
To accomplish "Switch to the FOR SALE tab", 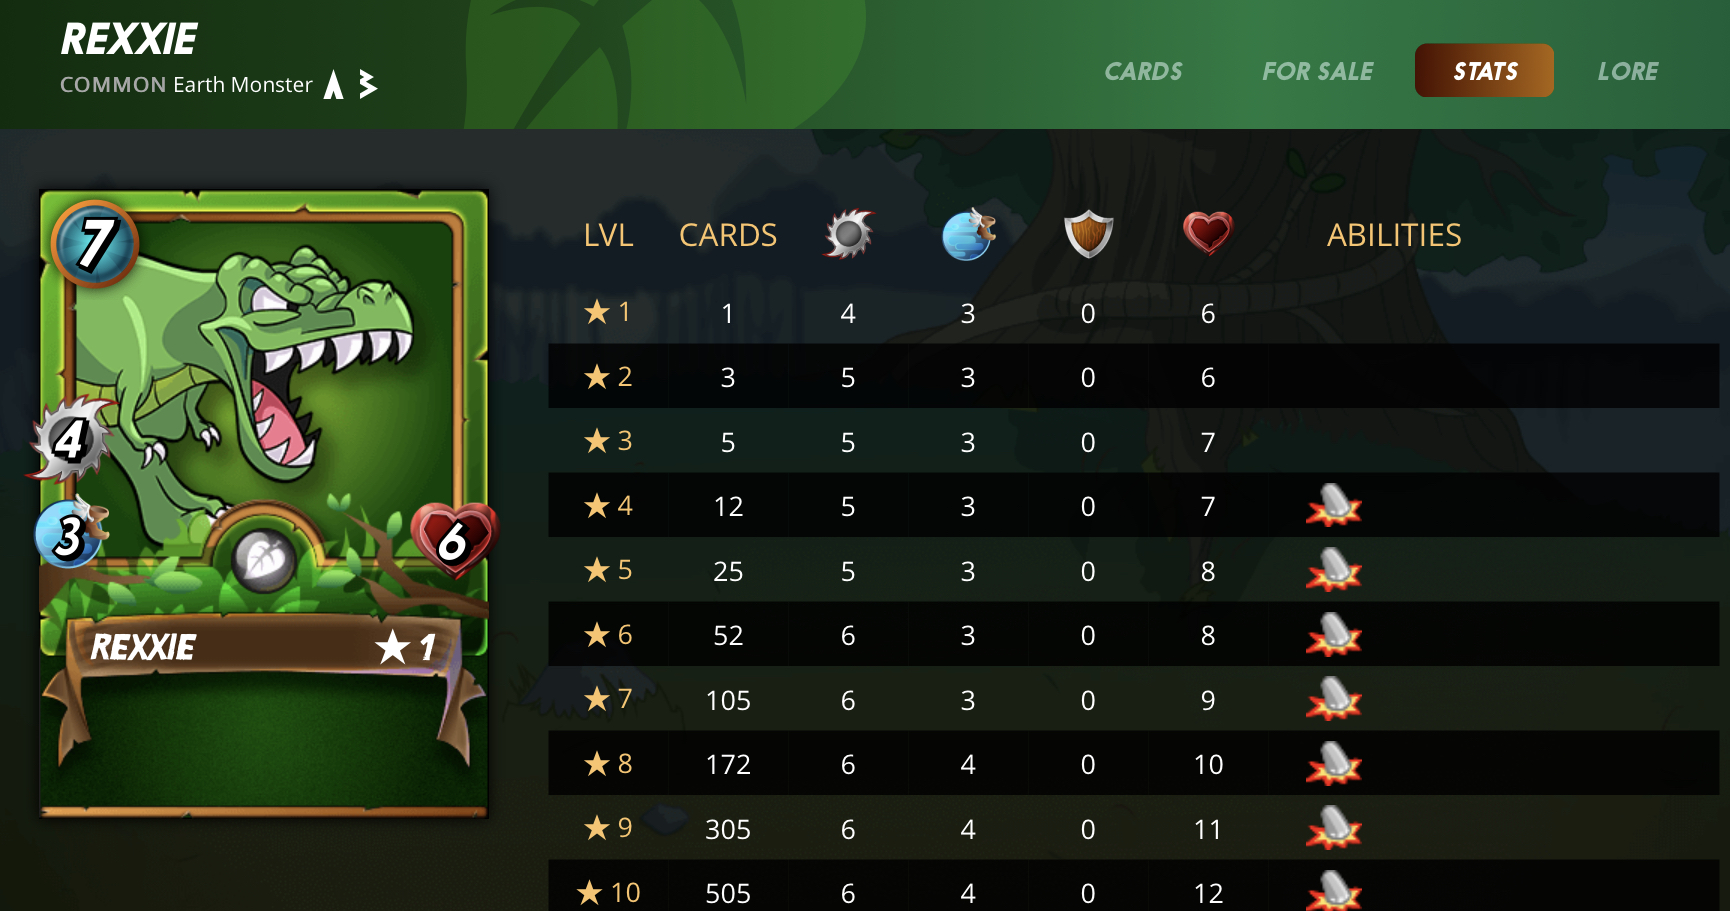I will point(1317,71).
